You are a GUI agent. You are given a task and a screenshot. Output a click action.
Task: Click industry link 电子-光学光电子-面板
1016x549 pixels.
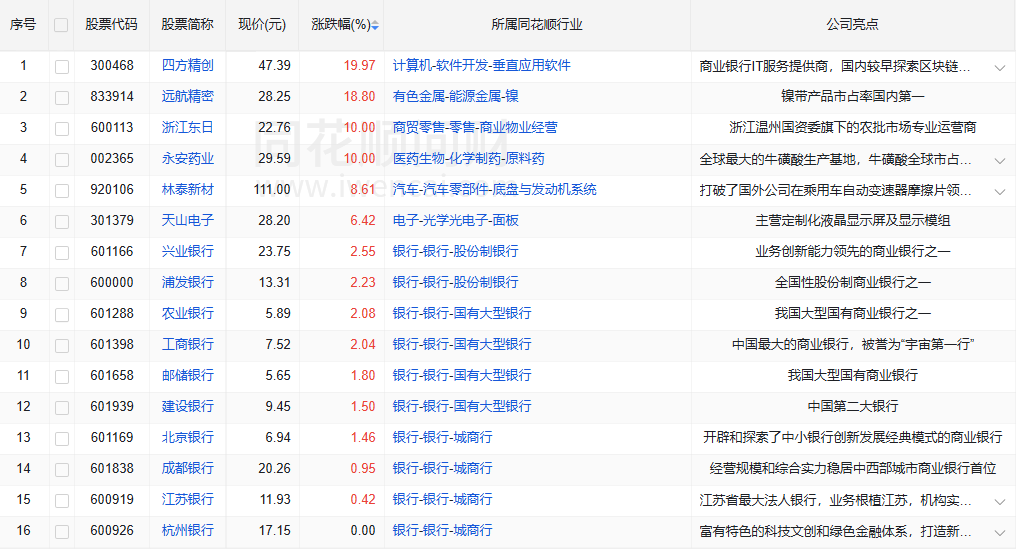pos(456,220)
